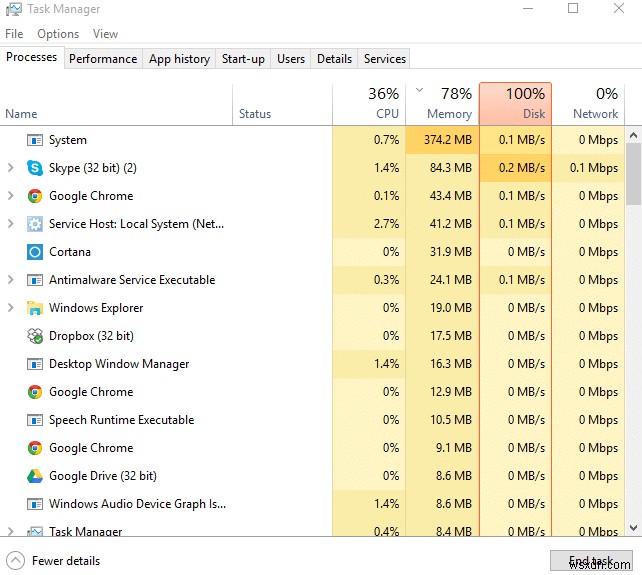Switch to the Users tab
642x575 pixels.
tap(291, 59)
